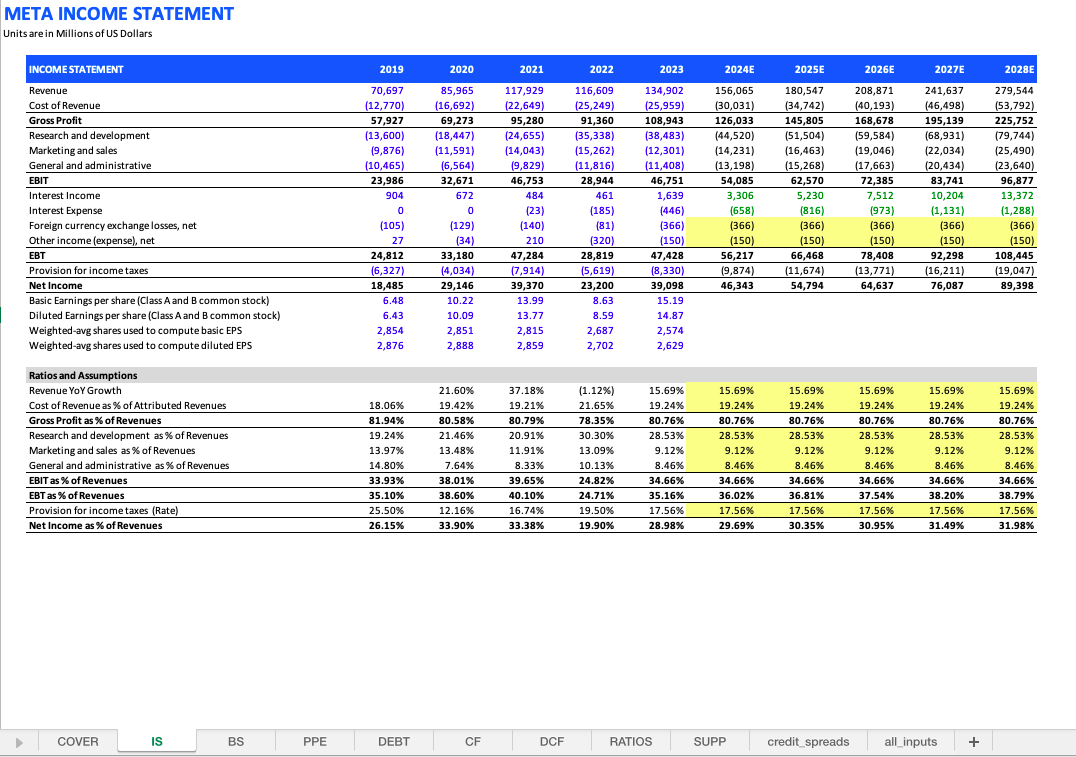Select 2026E Marketing and sales ratio 9.12%

pos(880,451)
